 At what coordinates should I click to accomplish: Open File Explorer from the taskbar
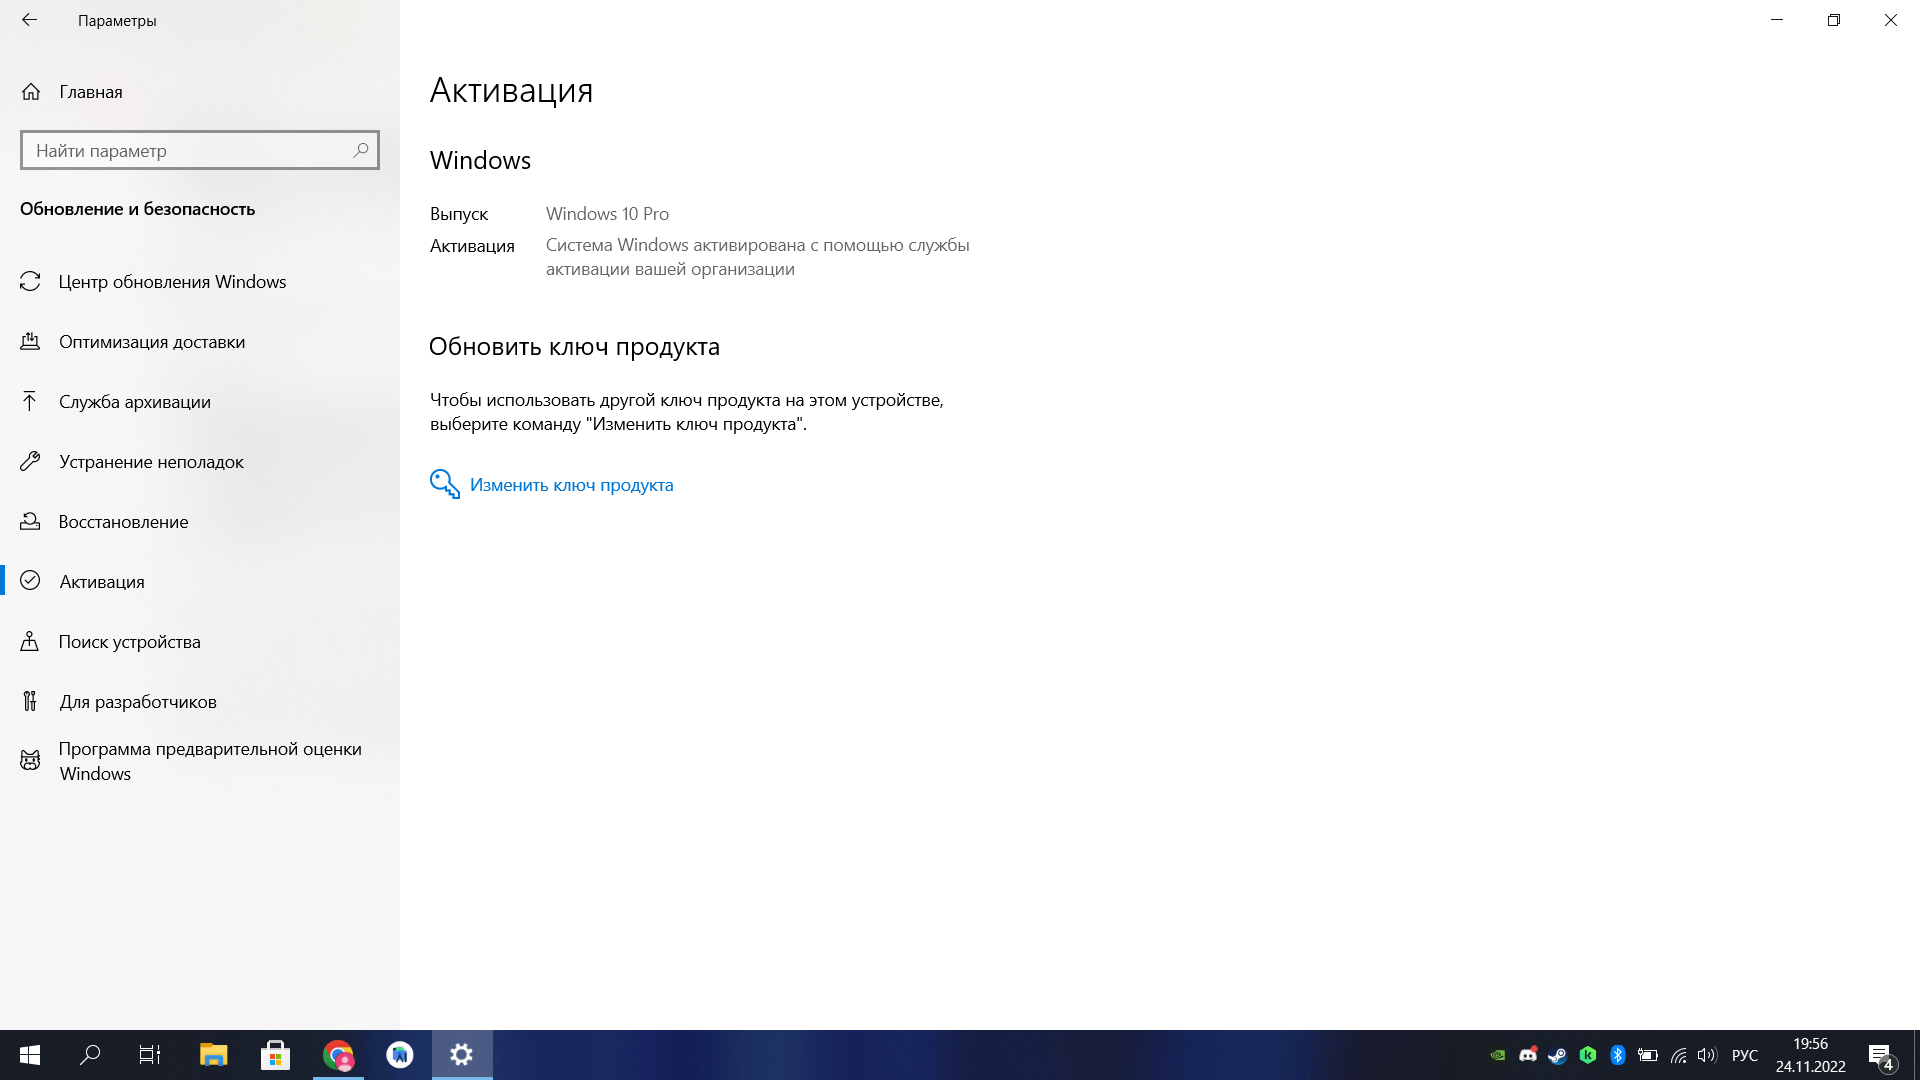(214, 1055)
